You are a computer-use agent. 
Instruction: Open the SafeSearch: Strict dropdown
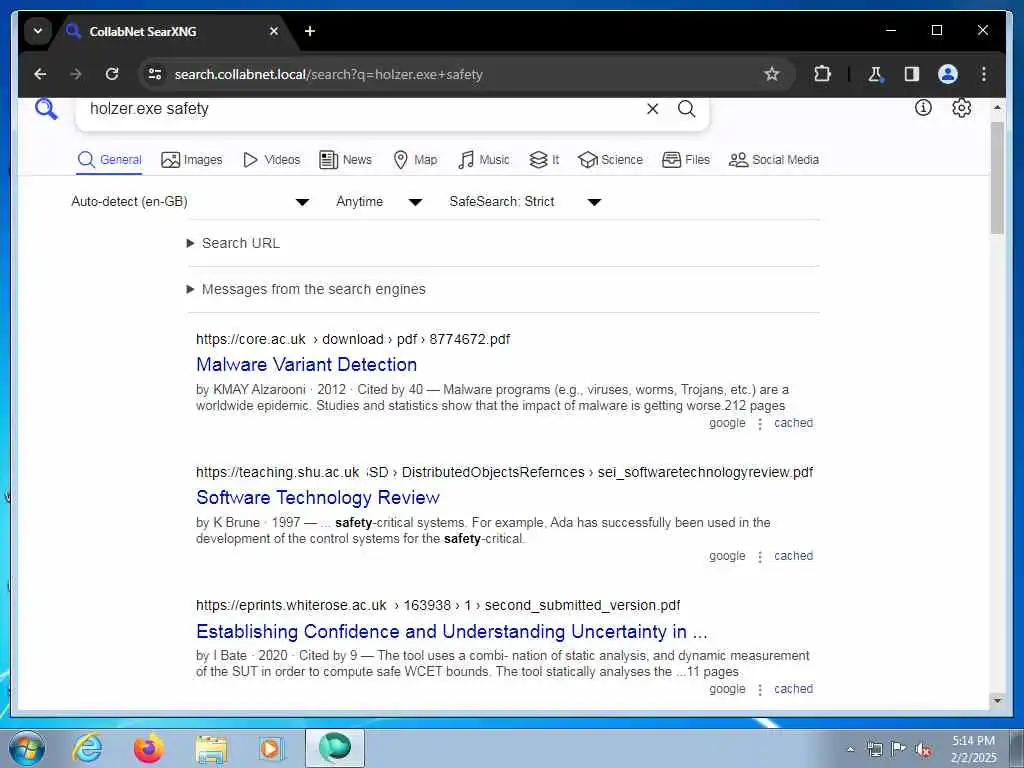click(525, 202)
